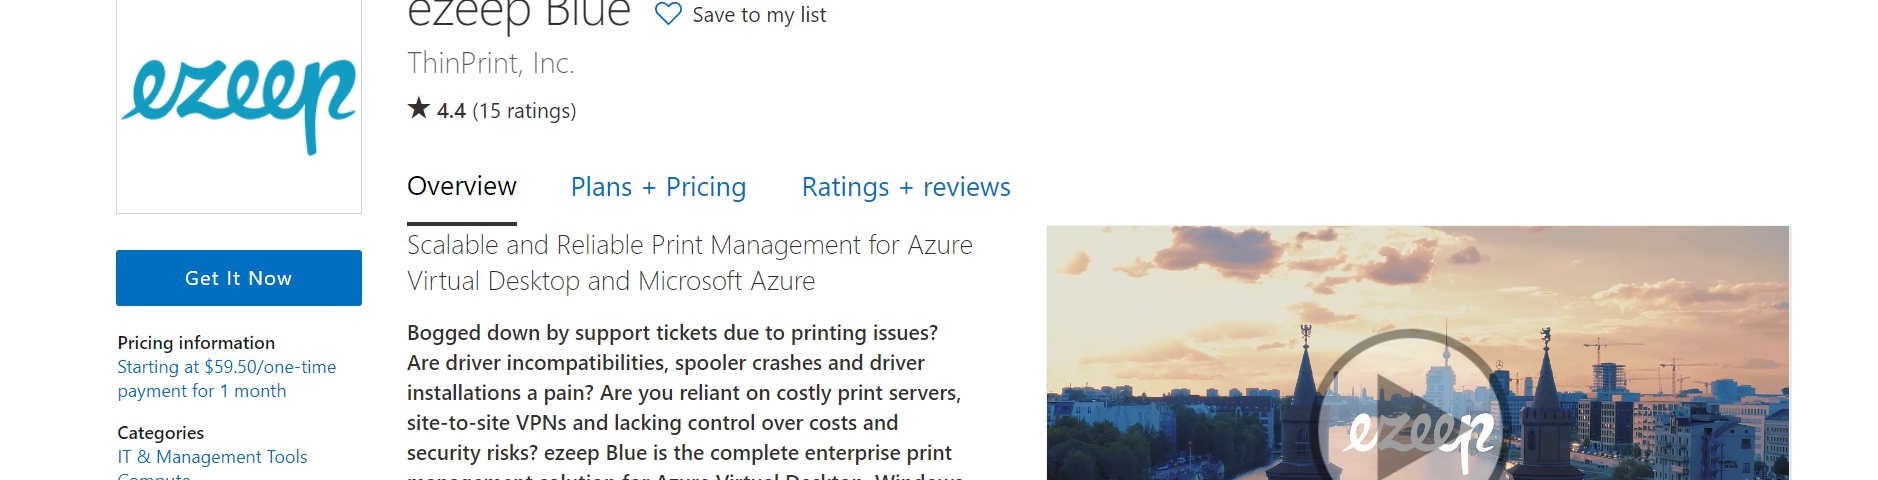Image resolution: width=1878 pixels, height=480 pixels.
Task: Click the Get It Now button
Action: coord(239,278)
